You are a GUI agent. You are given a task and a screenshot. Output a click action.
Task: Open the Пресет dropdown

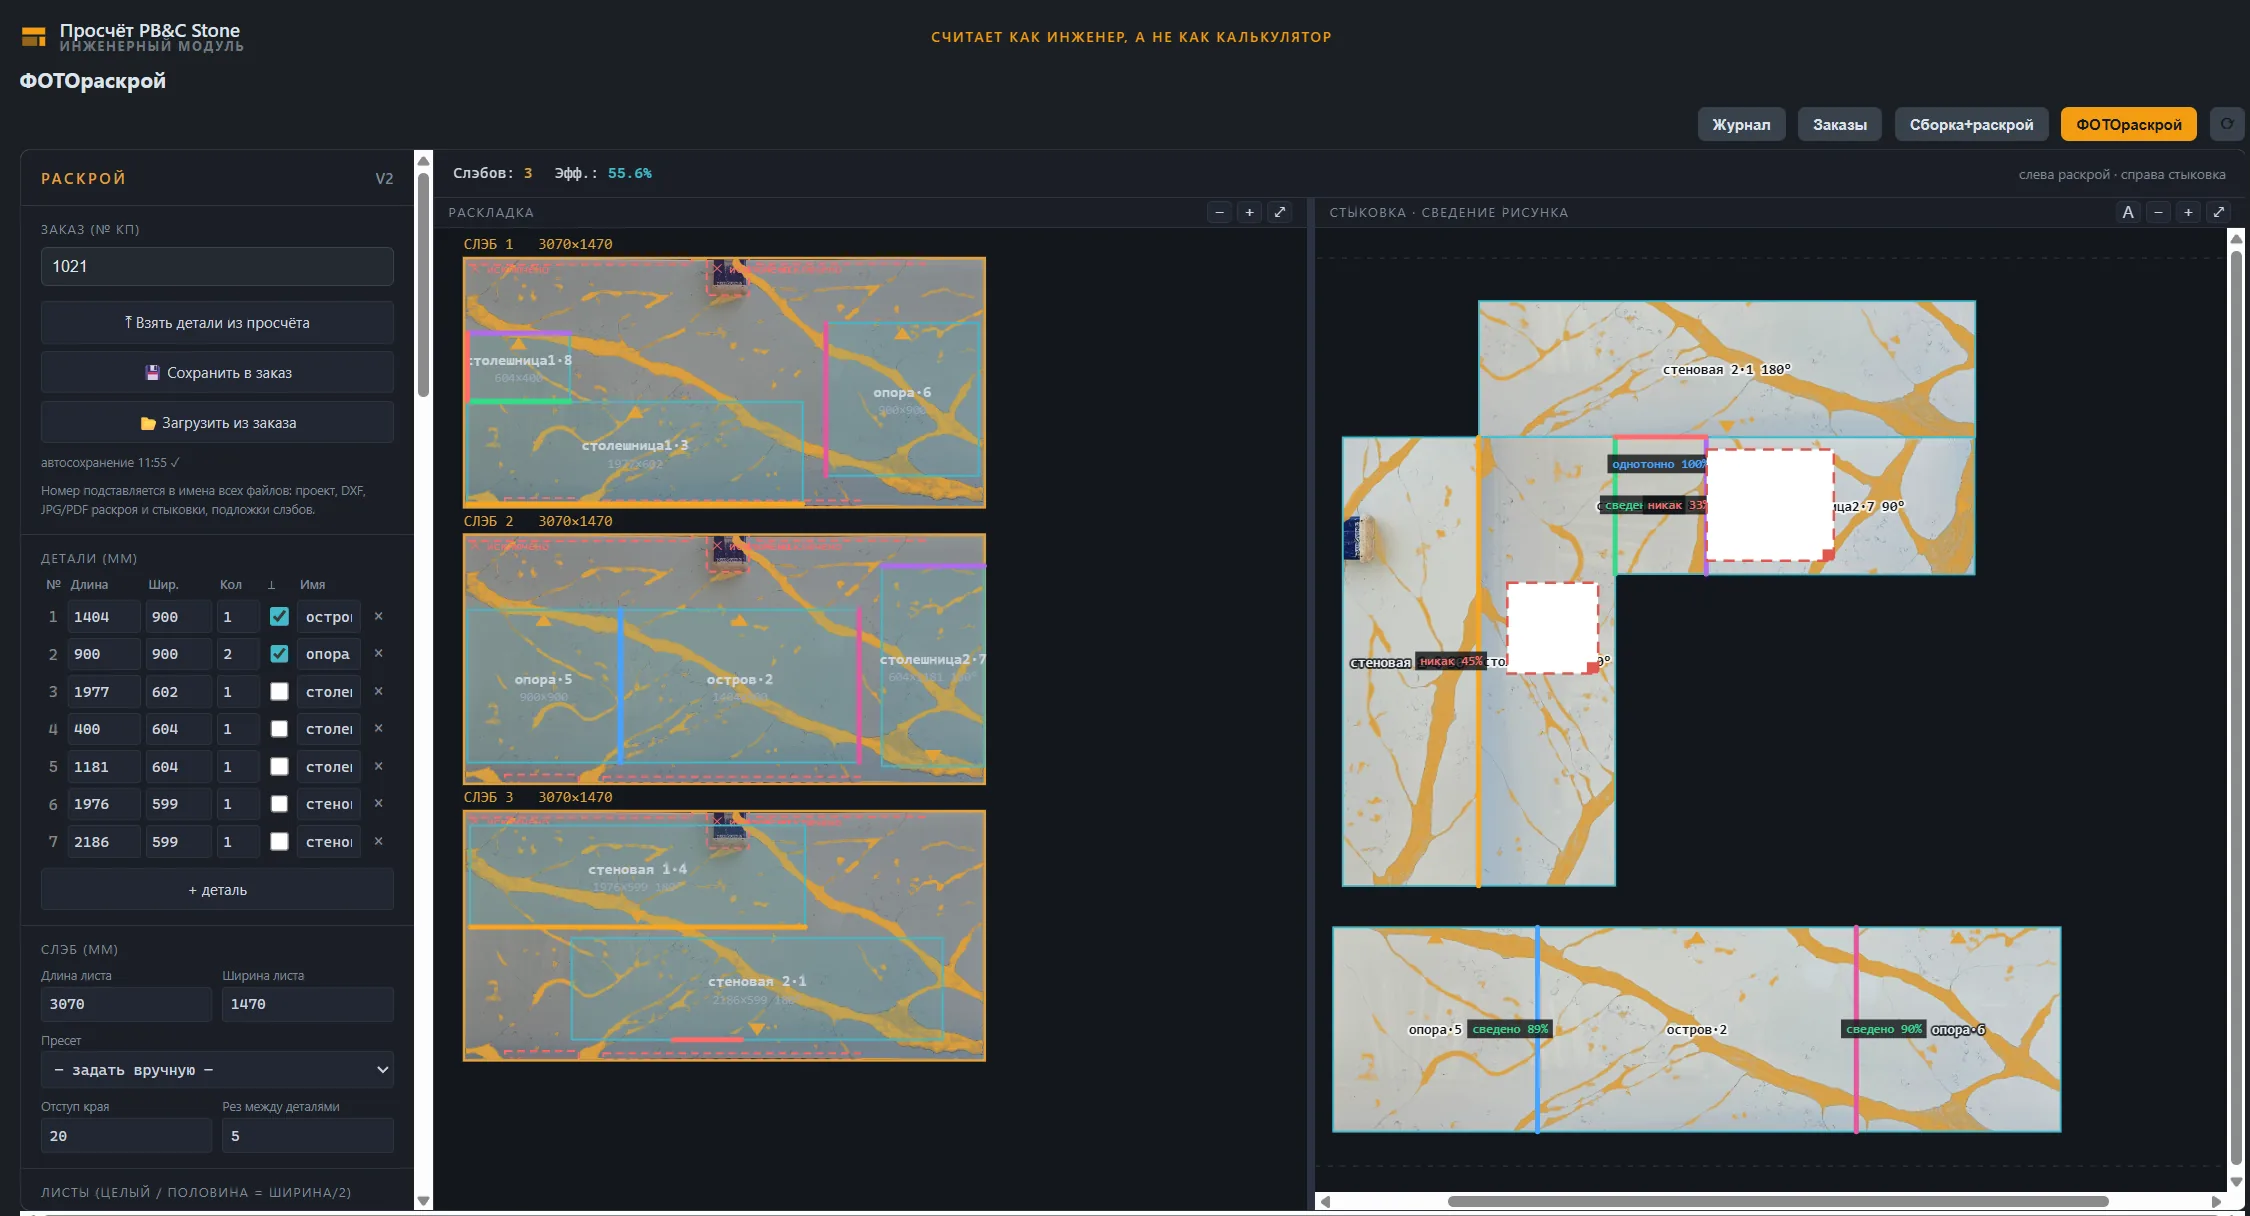pos(217,1069)
